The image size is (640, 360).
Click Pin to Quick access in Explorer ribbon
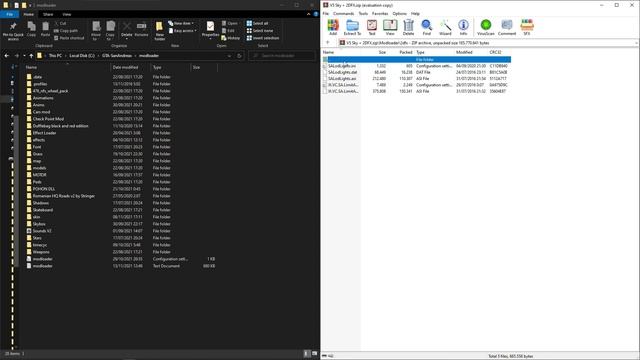tap(13, 31)
